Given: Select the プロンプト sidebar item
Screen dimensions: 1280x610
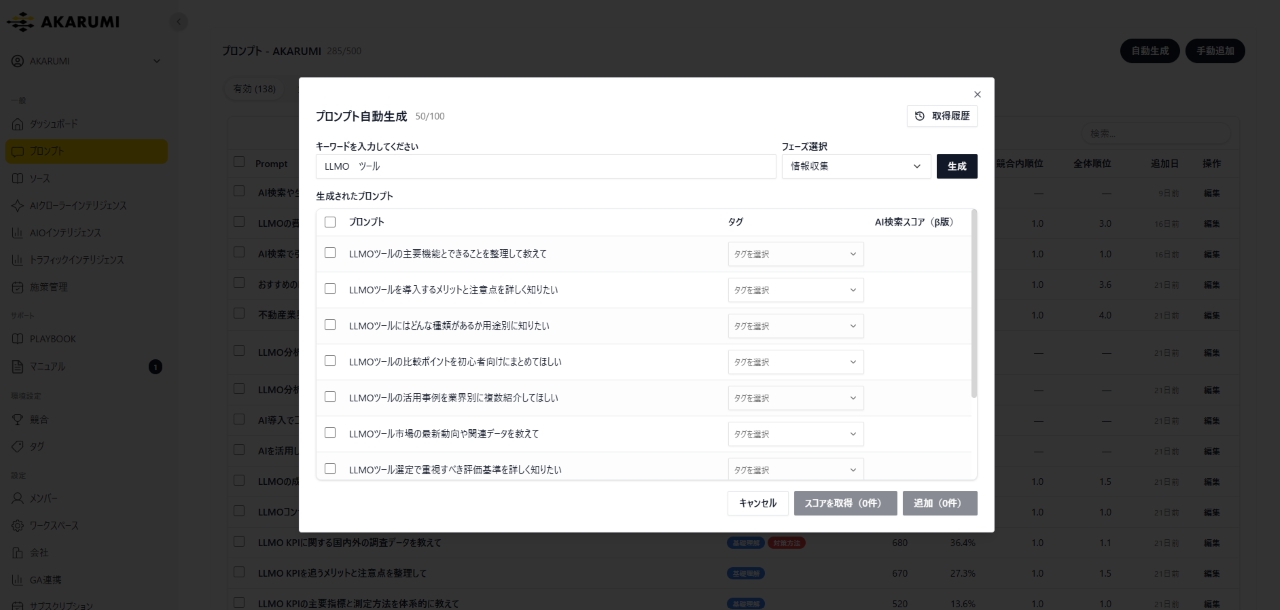Looking at the screenshot, I should [x=86, y=151].
